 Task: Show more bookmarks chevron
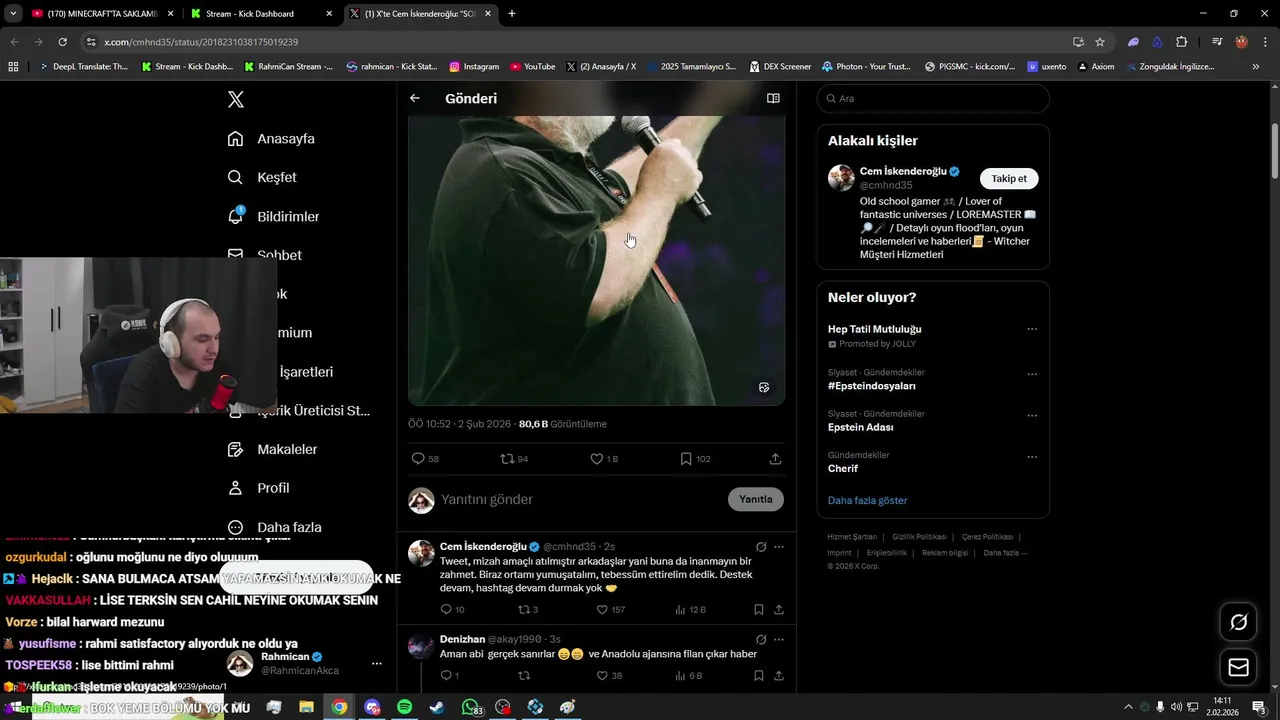tap(1256, 67)
